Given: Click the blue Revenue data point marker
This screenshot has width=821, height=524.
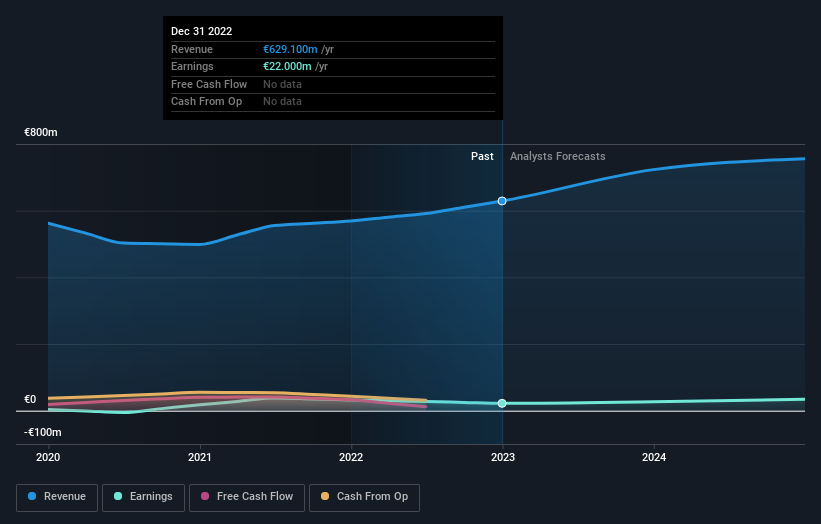Looking at the screenshot, I should 502,201.
